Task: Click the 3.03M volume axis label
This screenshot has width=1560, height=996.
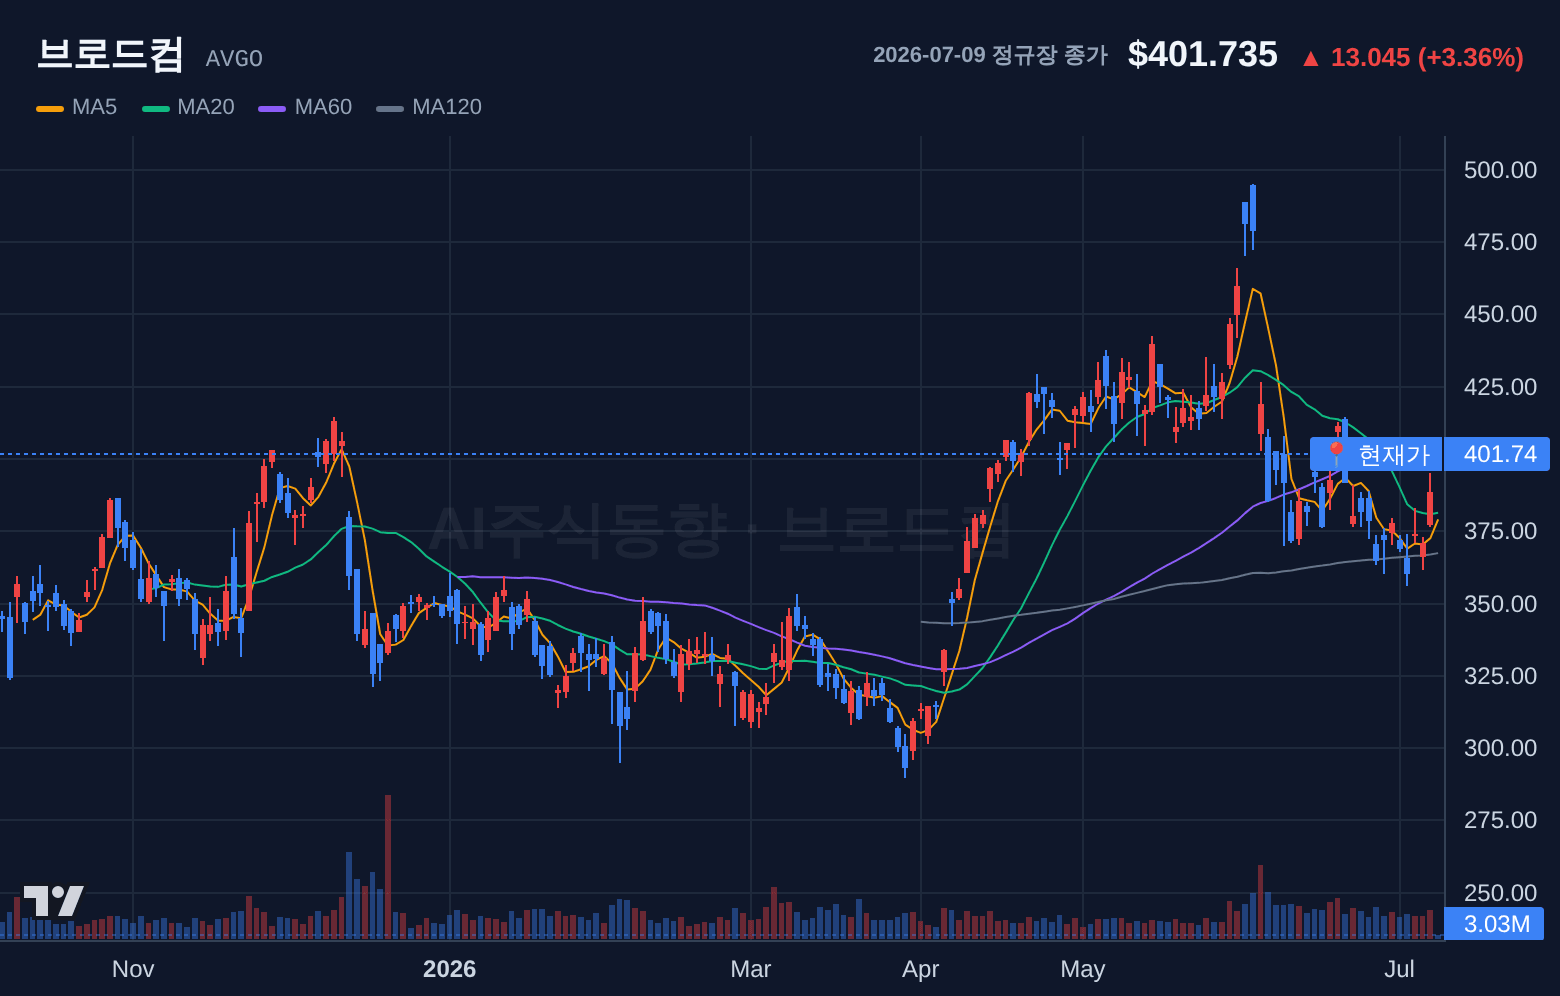Action: [x=1496, y=924]
